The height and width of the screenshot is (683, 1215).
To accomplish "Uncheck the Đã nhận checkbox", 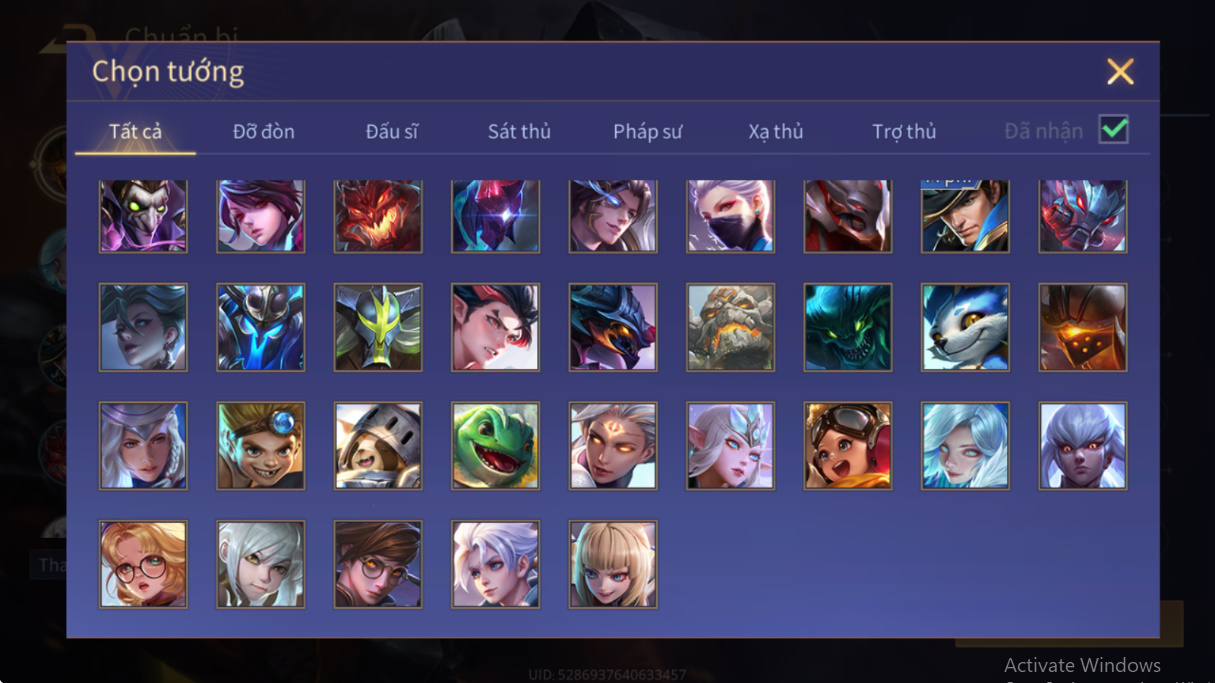I will (x=1113, y=130).
